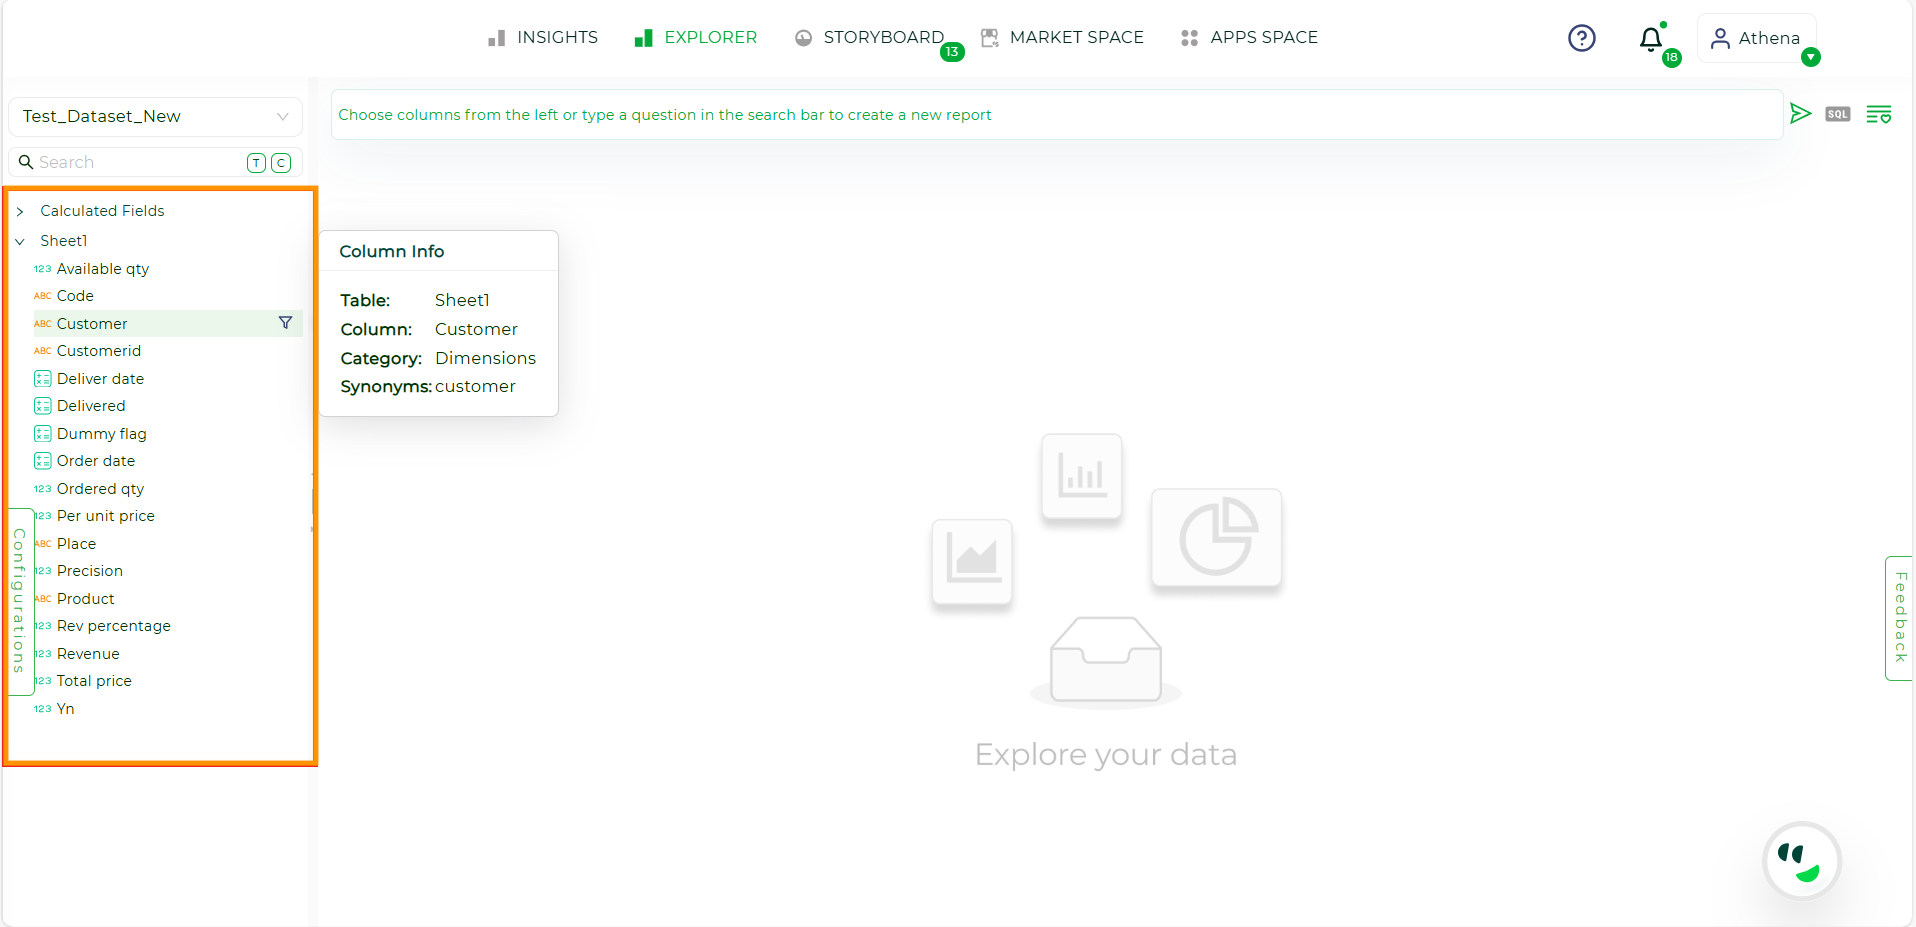
Task: Switch to the INSIGHTS tab
Action: point(556,37)
